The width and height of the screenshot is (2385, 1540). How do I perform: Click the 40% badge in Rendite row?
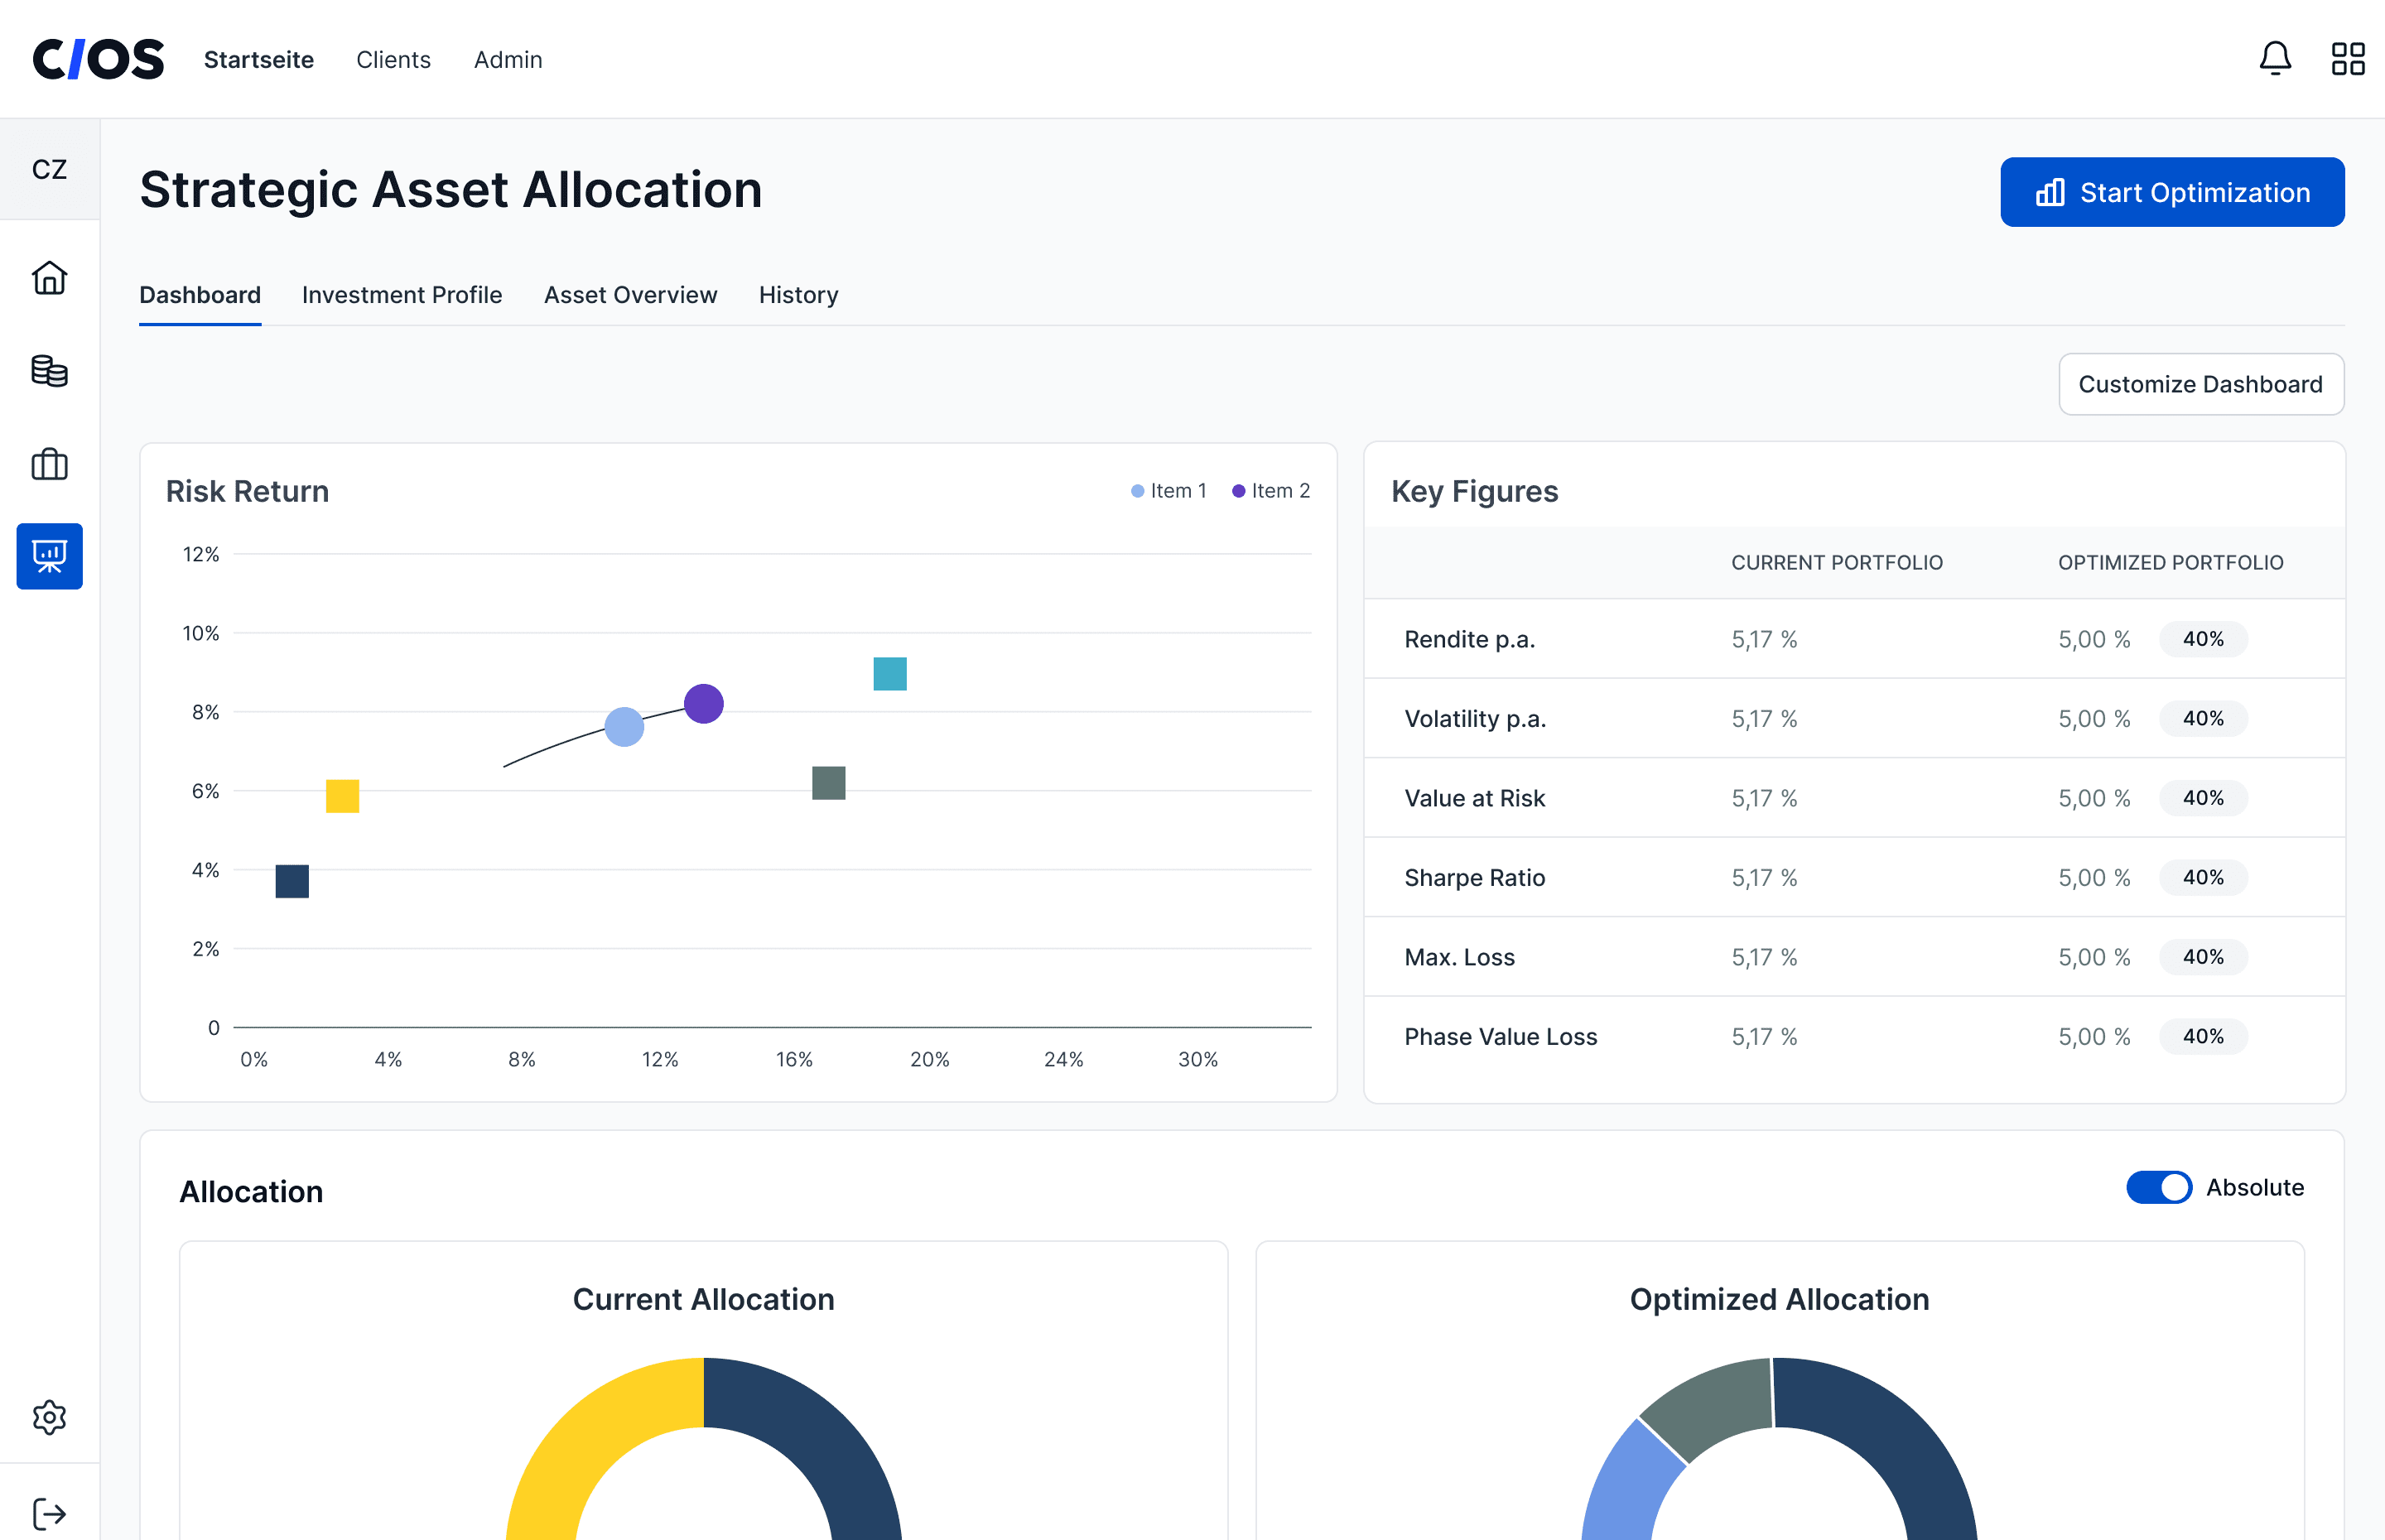(2203, 639)
